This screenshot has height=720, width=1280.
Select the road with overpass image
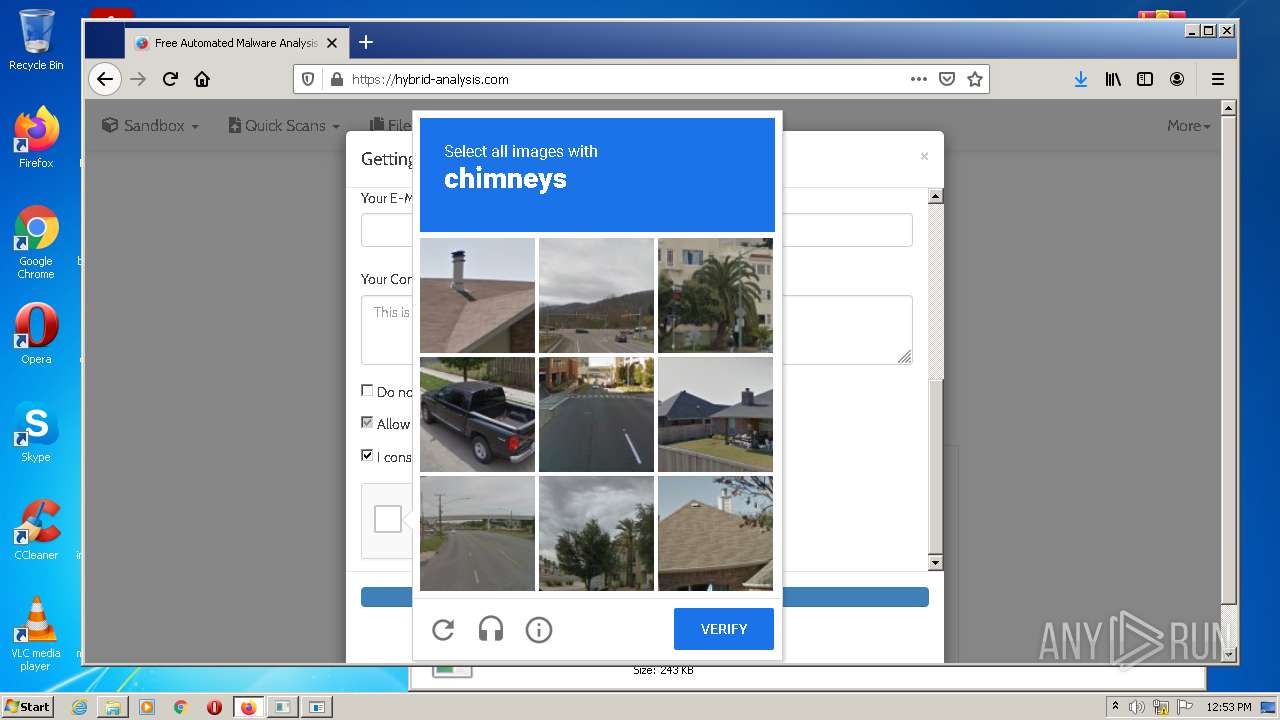477,533
